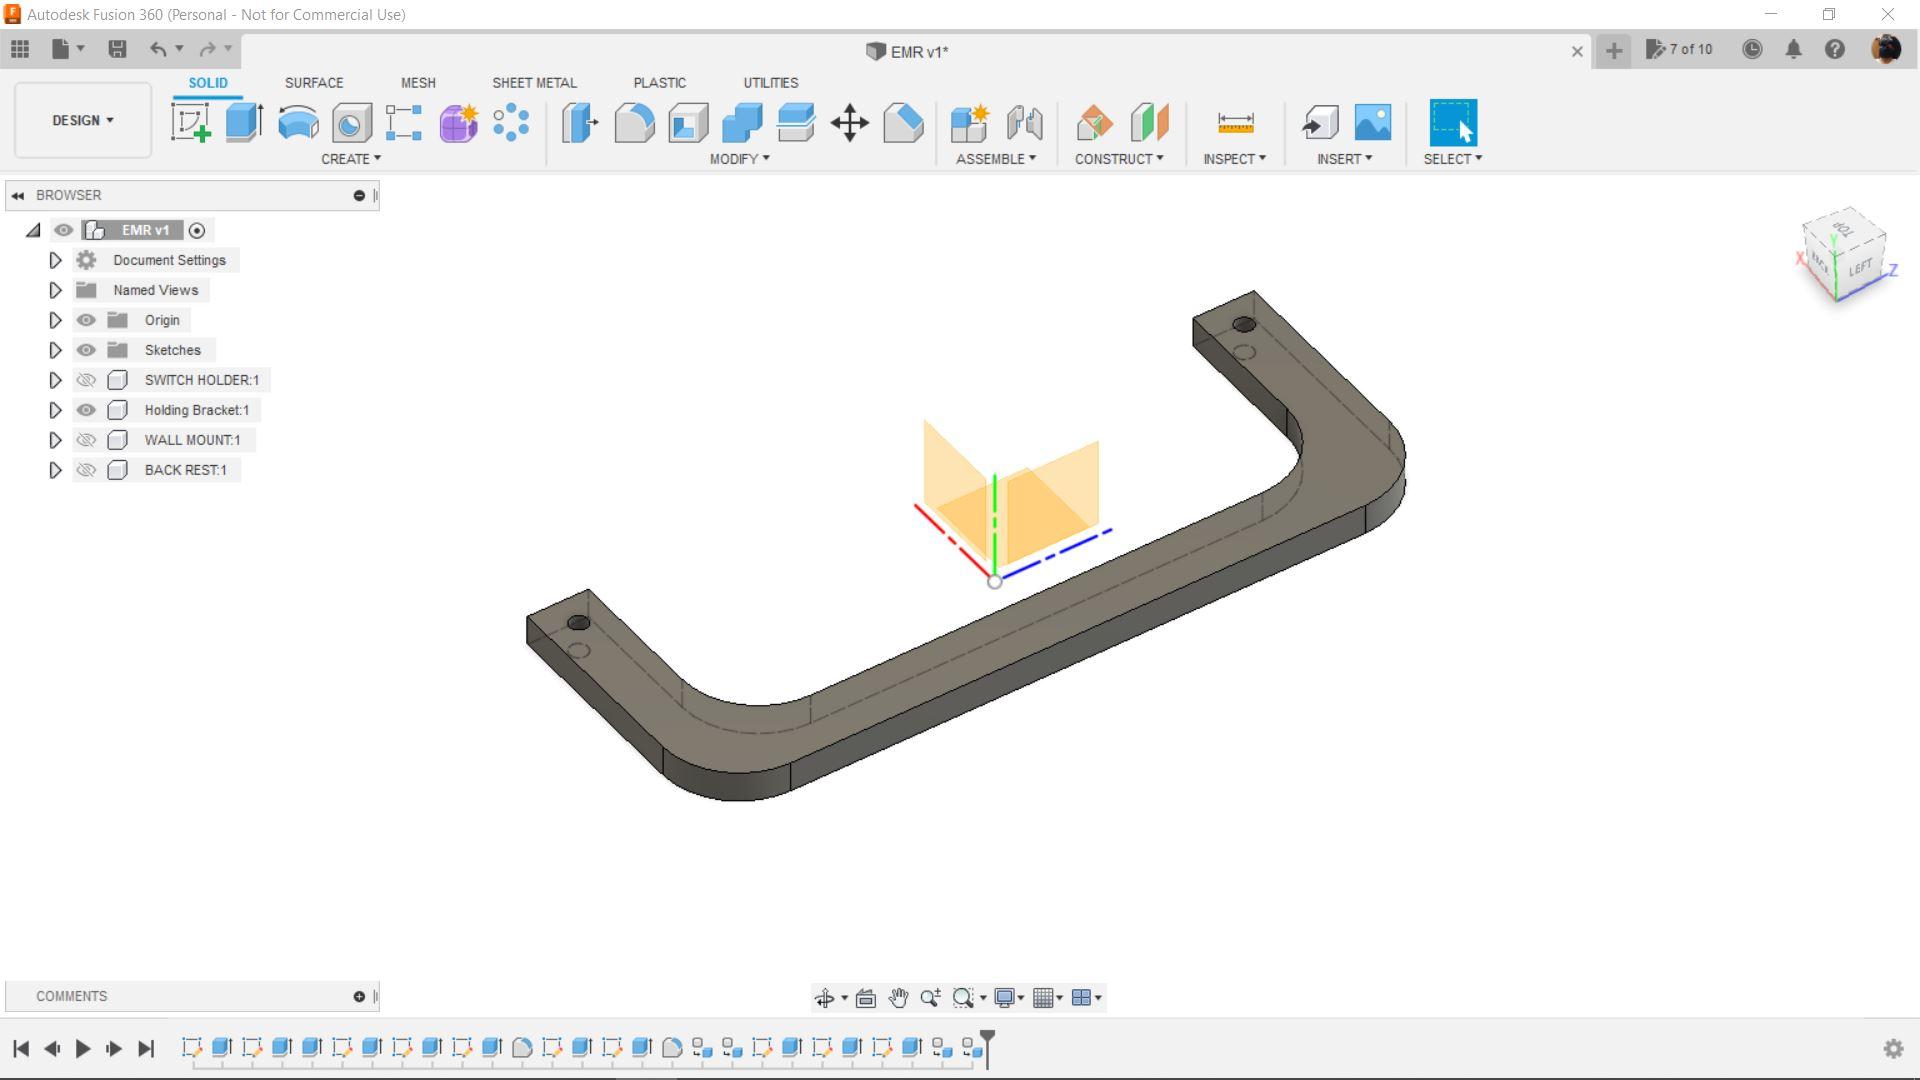Image resolution: width=1920 pixels, height=1080 pixels.
Task: Open the MODIFY dropdown menu
Action: pyautogui.click(x=739, y=159)
